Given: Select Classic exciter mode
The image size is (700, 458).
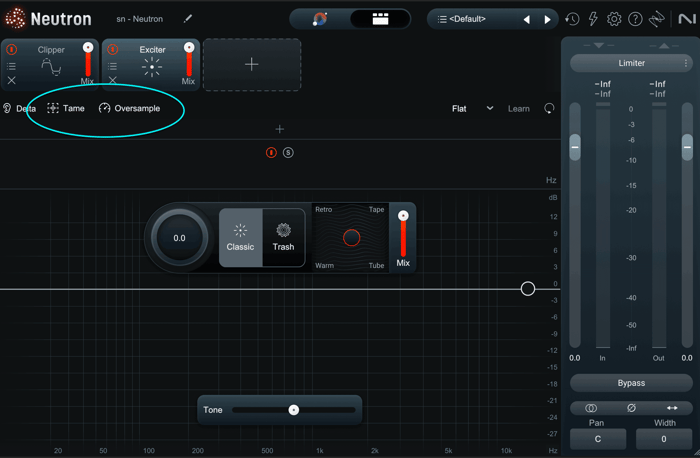Looking at the screenshot, I should click(240, 237).
